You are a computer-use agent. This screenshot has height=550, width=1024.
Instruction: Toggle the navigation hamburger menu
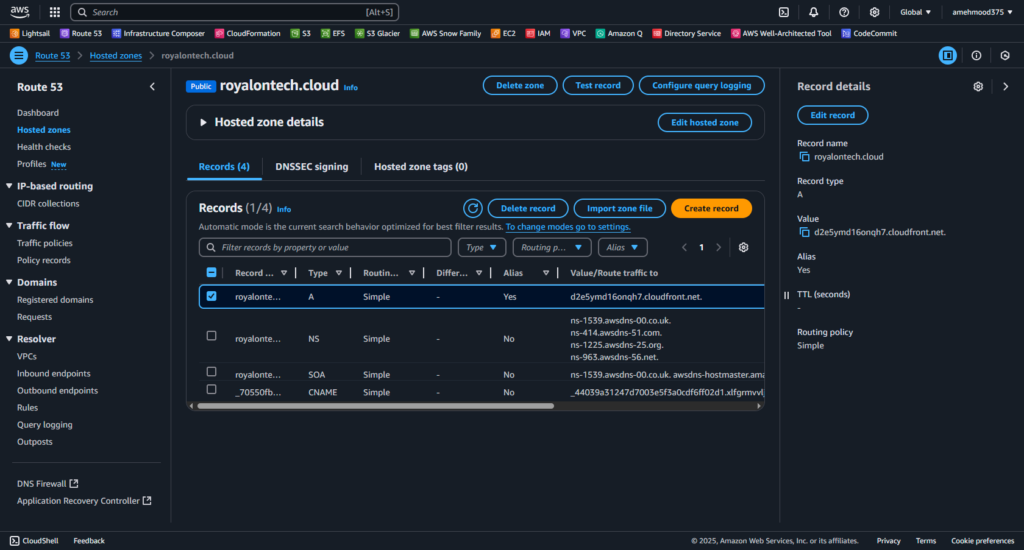[18, 56]
